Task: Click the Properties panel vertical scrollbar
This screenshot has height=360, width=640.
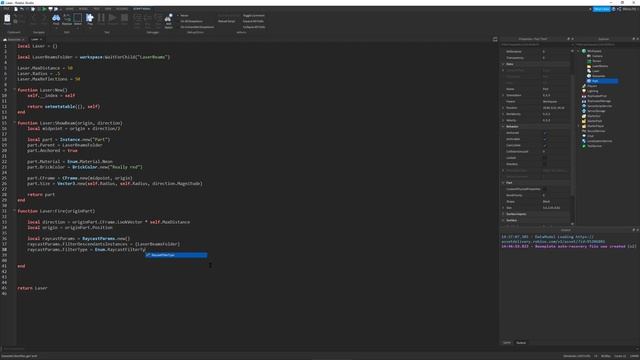Action: (573, 135)
